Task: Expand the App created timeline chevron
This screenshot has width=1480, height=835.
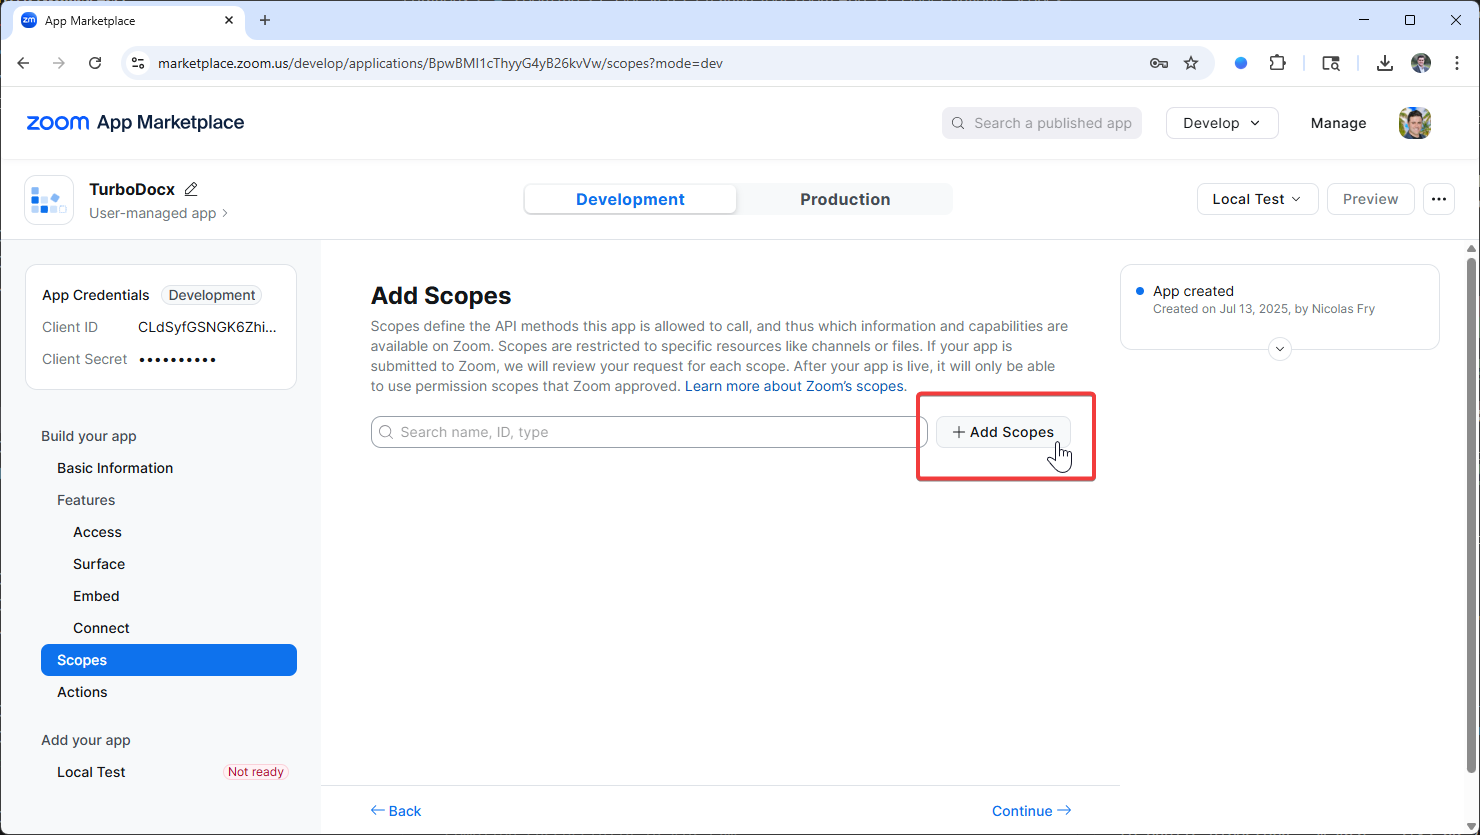Action: click(1280, 350)
